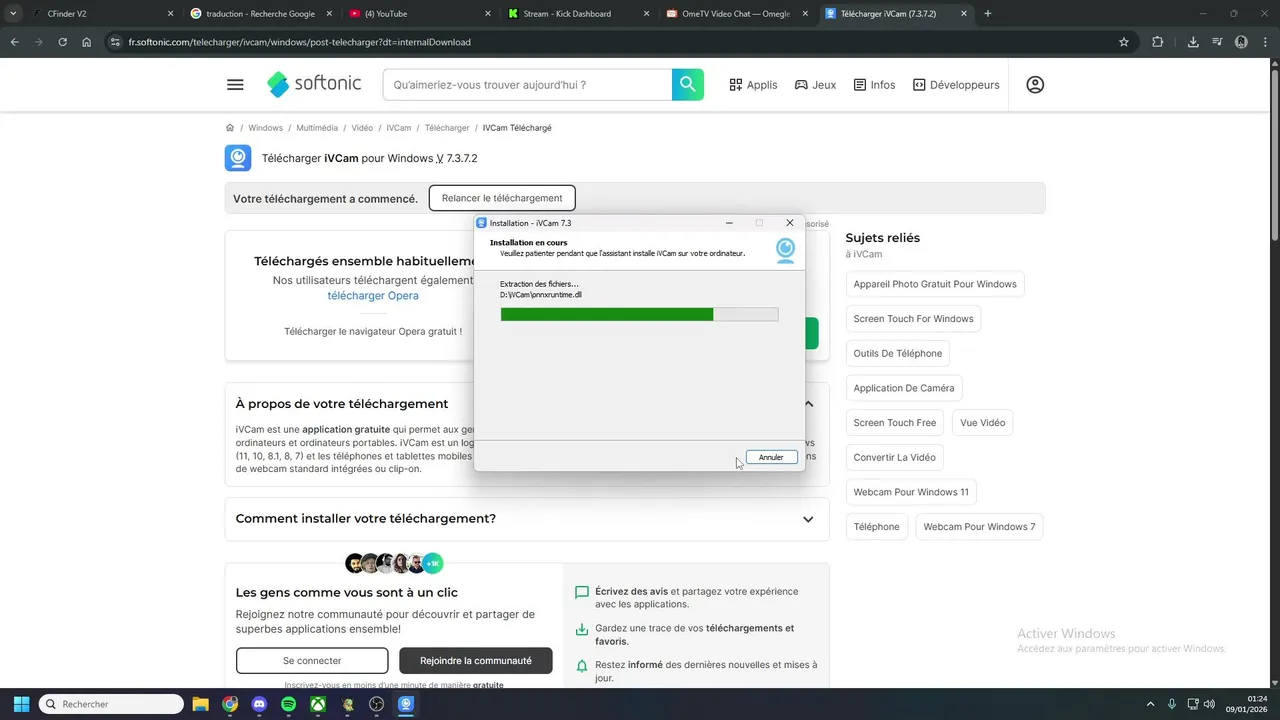Image resolution: width=1280 pixels, height=720 pixels.
Task: Open media controls icon in Chrome toolbar
Action: (1217, 42)
